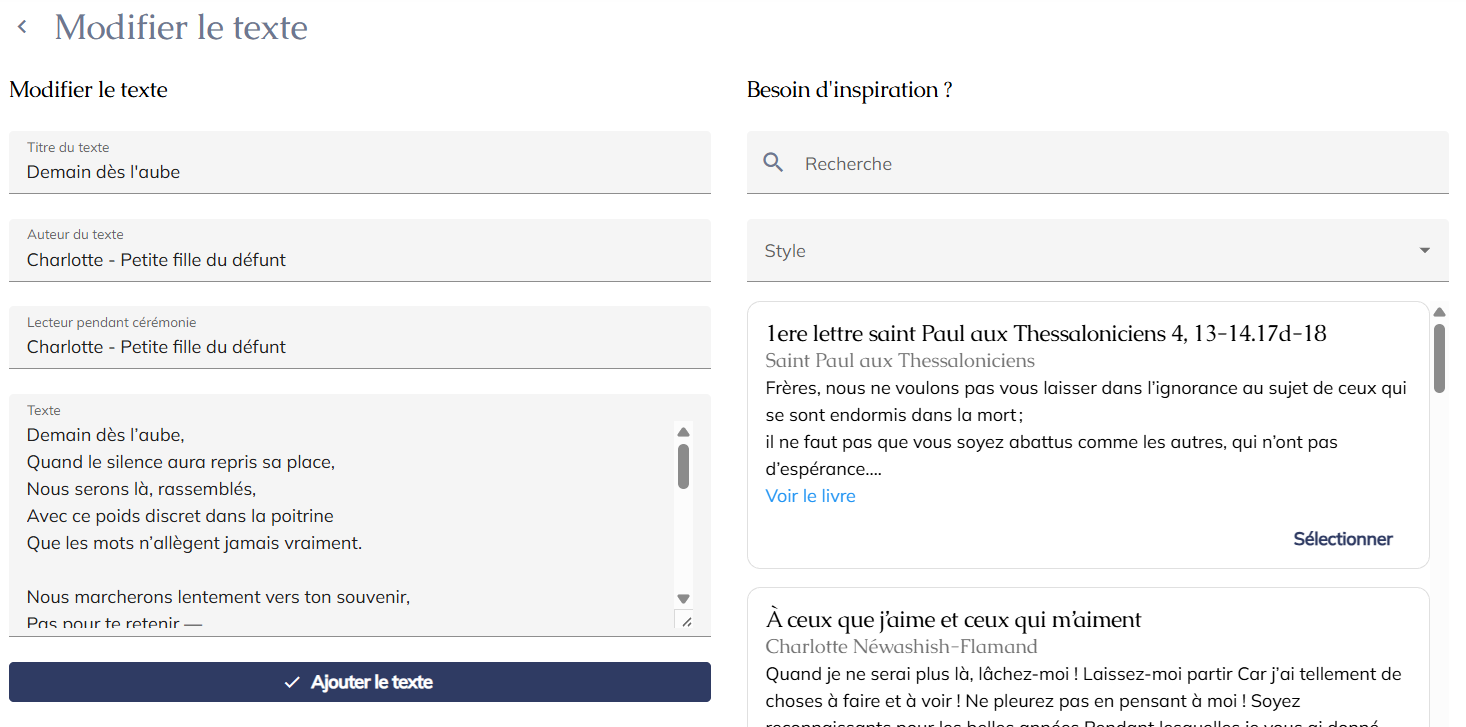
Task: Click the inspiration list scrollbar thumb
Action: pos(1439,357)
